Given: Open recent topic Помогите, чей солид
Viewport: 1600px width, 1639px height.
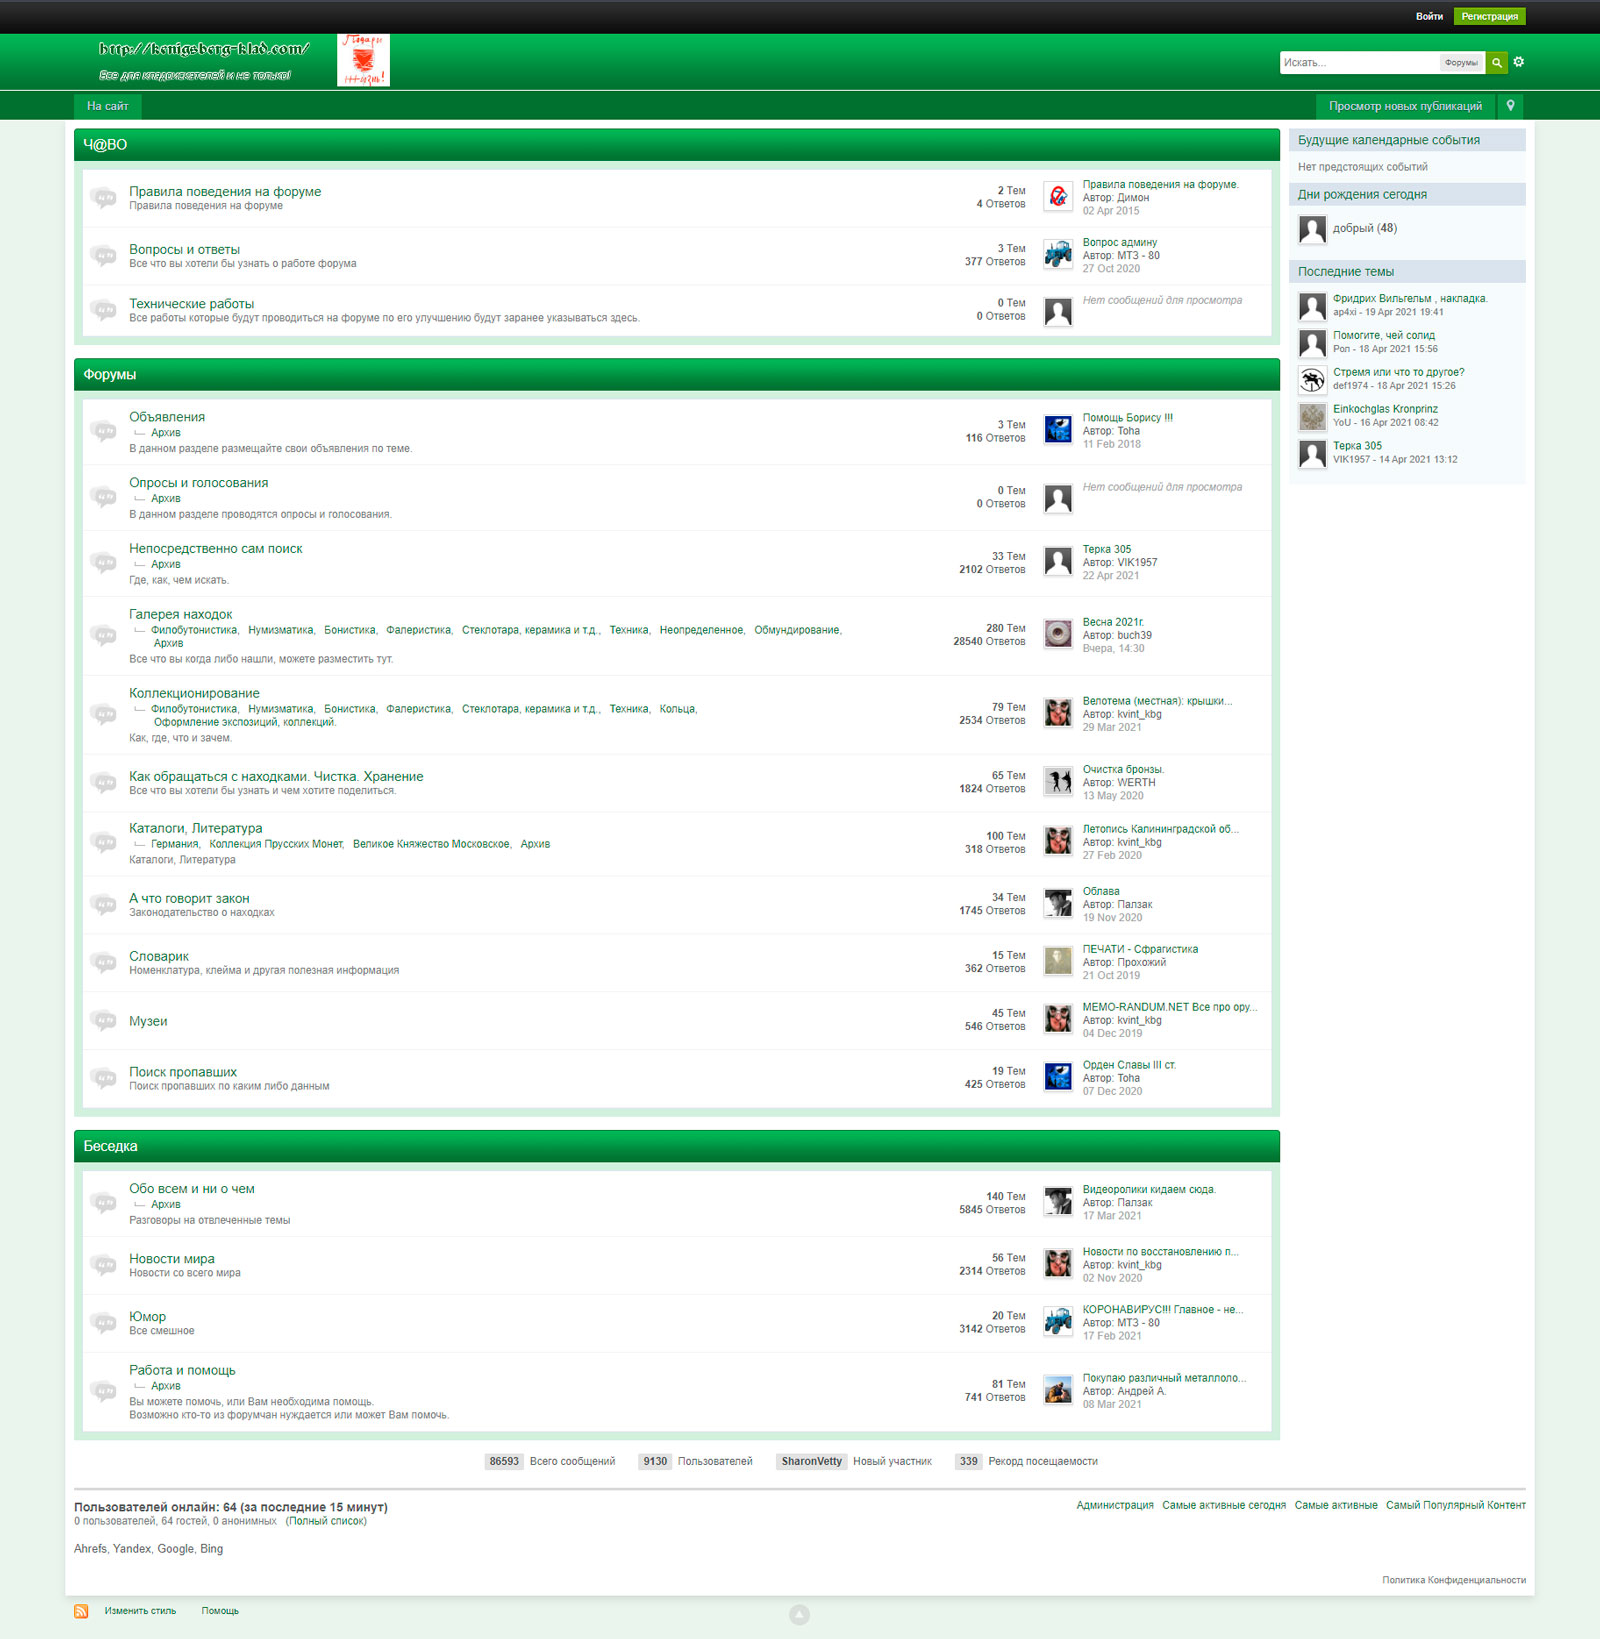Looking at the screenshot, I should pos(1384,335).
